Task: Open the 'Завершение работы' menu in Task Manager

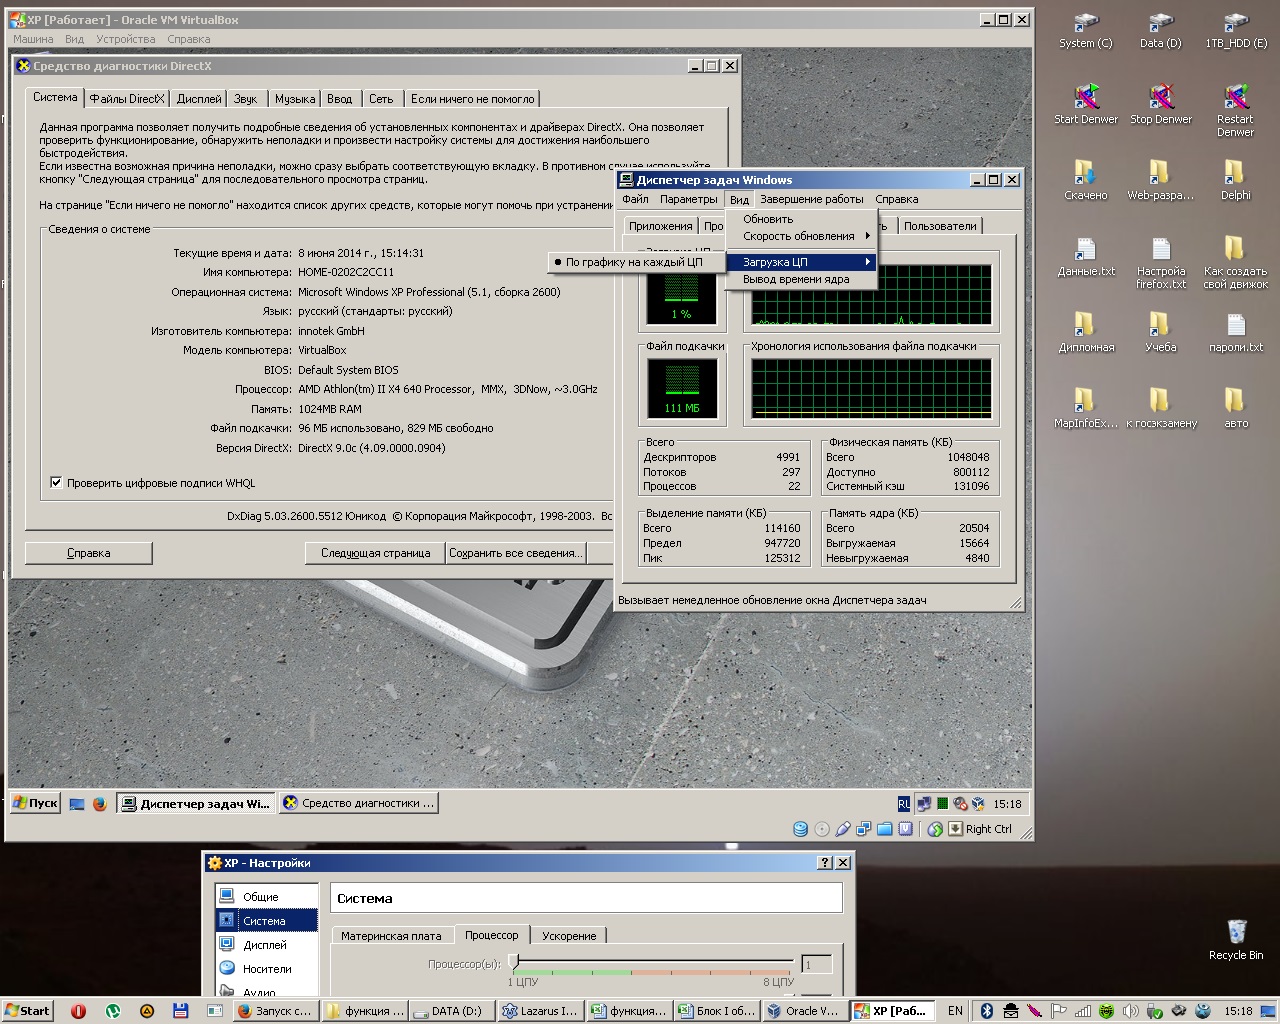Action: (x=811, y=199)
